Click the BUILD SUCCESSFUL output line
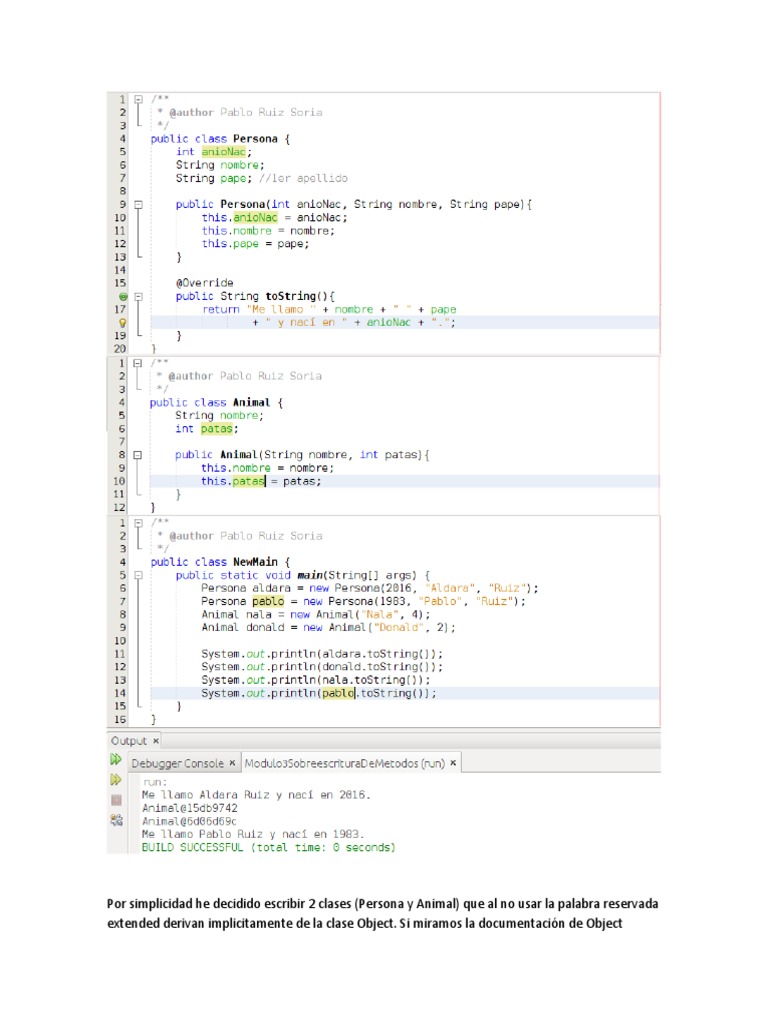Image resolution: width=768 pixels, height=1024 pixels. 268,847
